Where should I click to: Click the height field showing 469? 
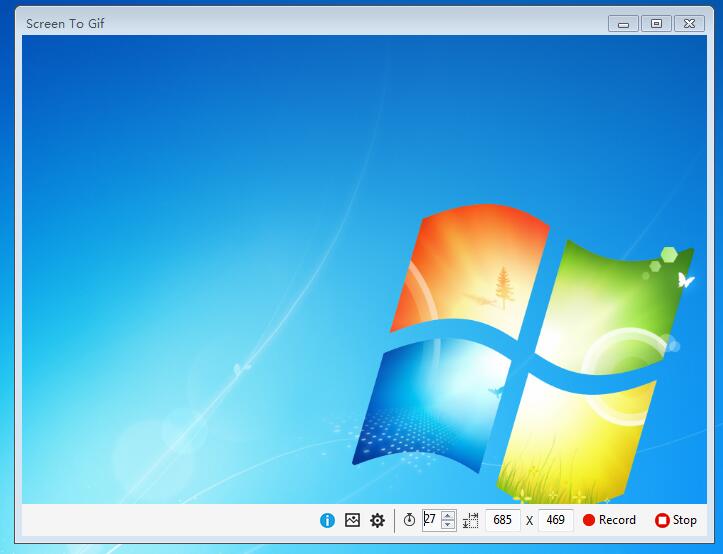click(556, 520)
